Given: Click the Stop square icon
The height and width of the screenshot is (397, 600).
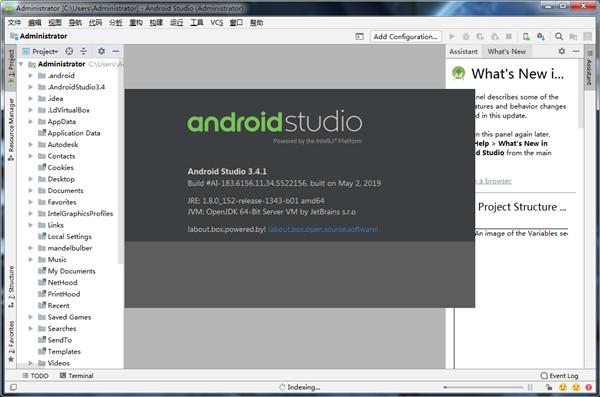Looking at the screenshot, I should [509, 36].
